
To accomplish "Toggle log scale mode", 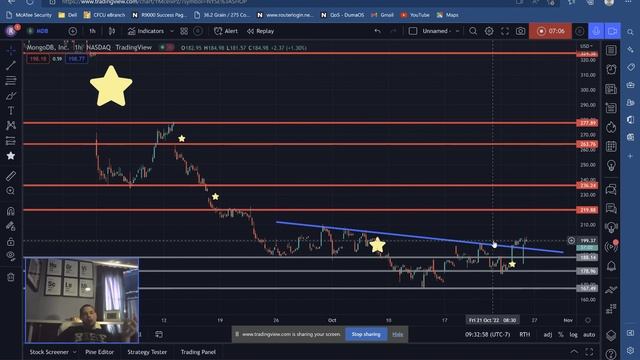I will [573, 334].
